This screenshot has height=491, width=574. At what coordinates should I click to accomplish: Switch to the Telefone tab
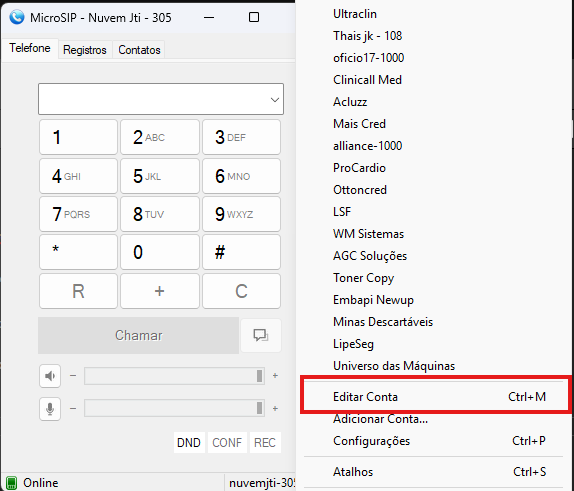tap(30, 48)
